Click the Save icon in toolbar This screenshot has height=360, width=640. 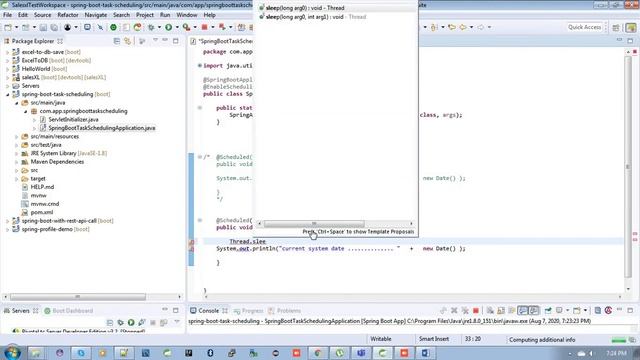pyautogui.click(x=43, y=27)
